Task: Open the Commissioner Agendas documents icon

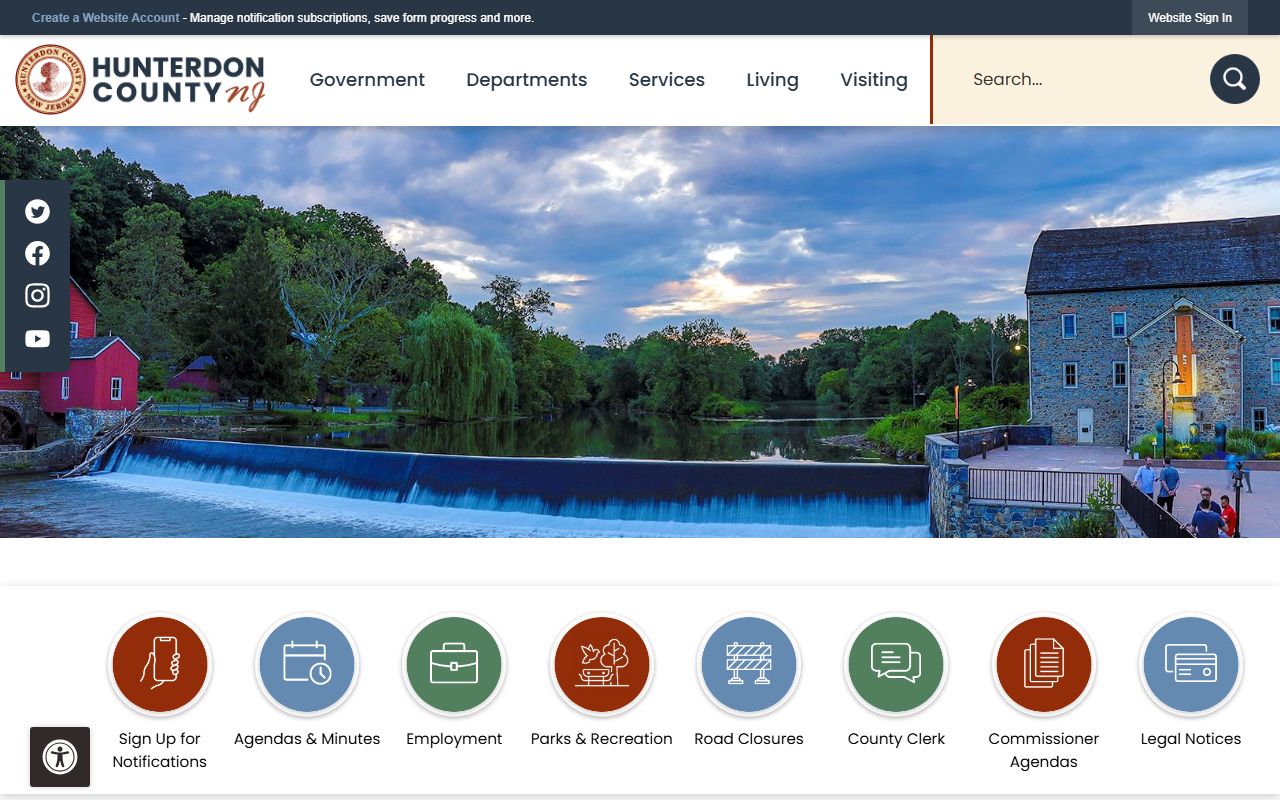Action: (x=1043, y=664)
